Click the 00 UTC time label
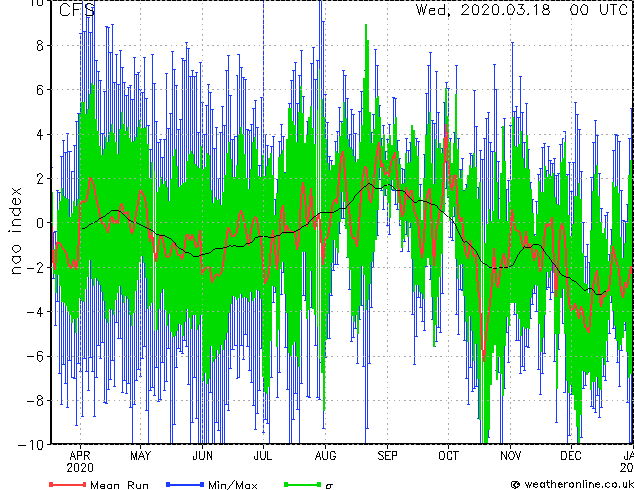This screenshot has height=490, width=634. [598, 10]
